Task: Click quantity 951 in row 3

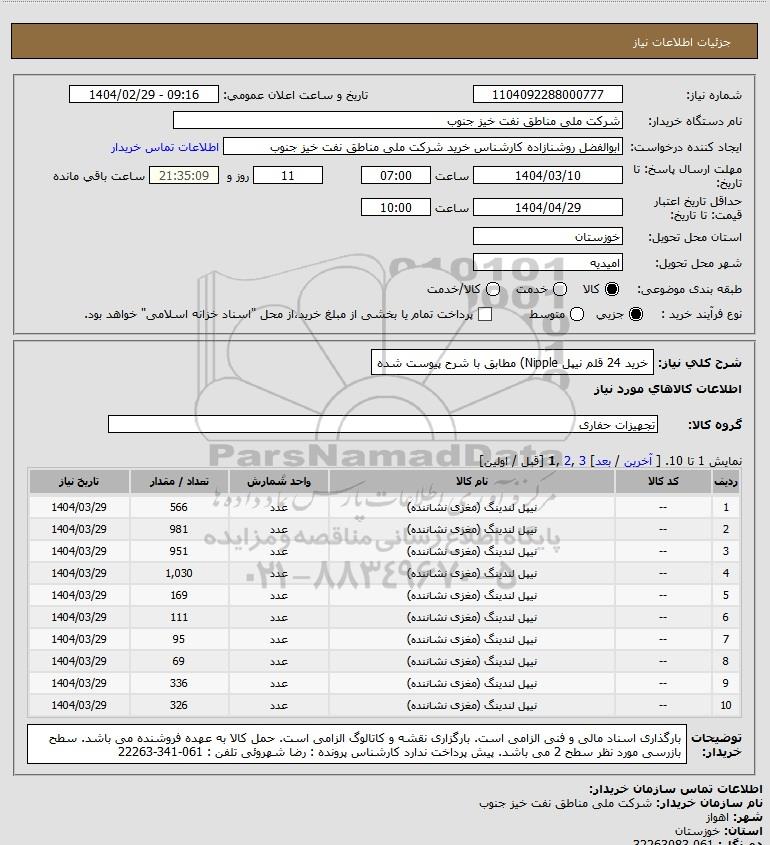Action: click(179, 551)
